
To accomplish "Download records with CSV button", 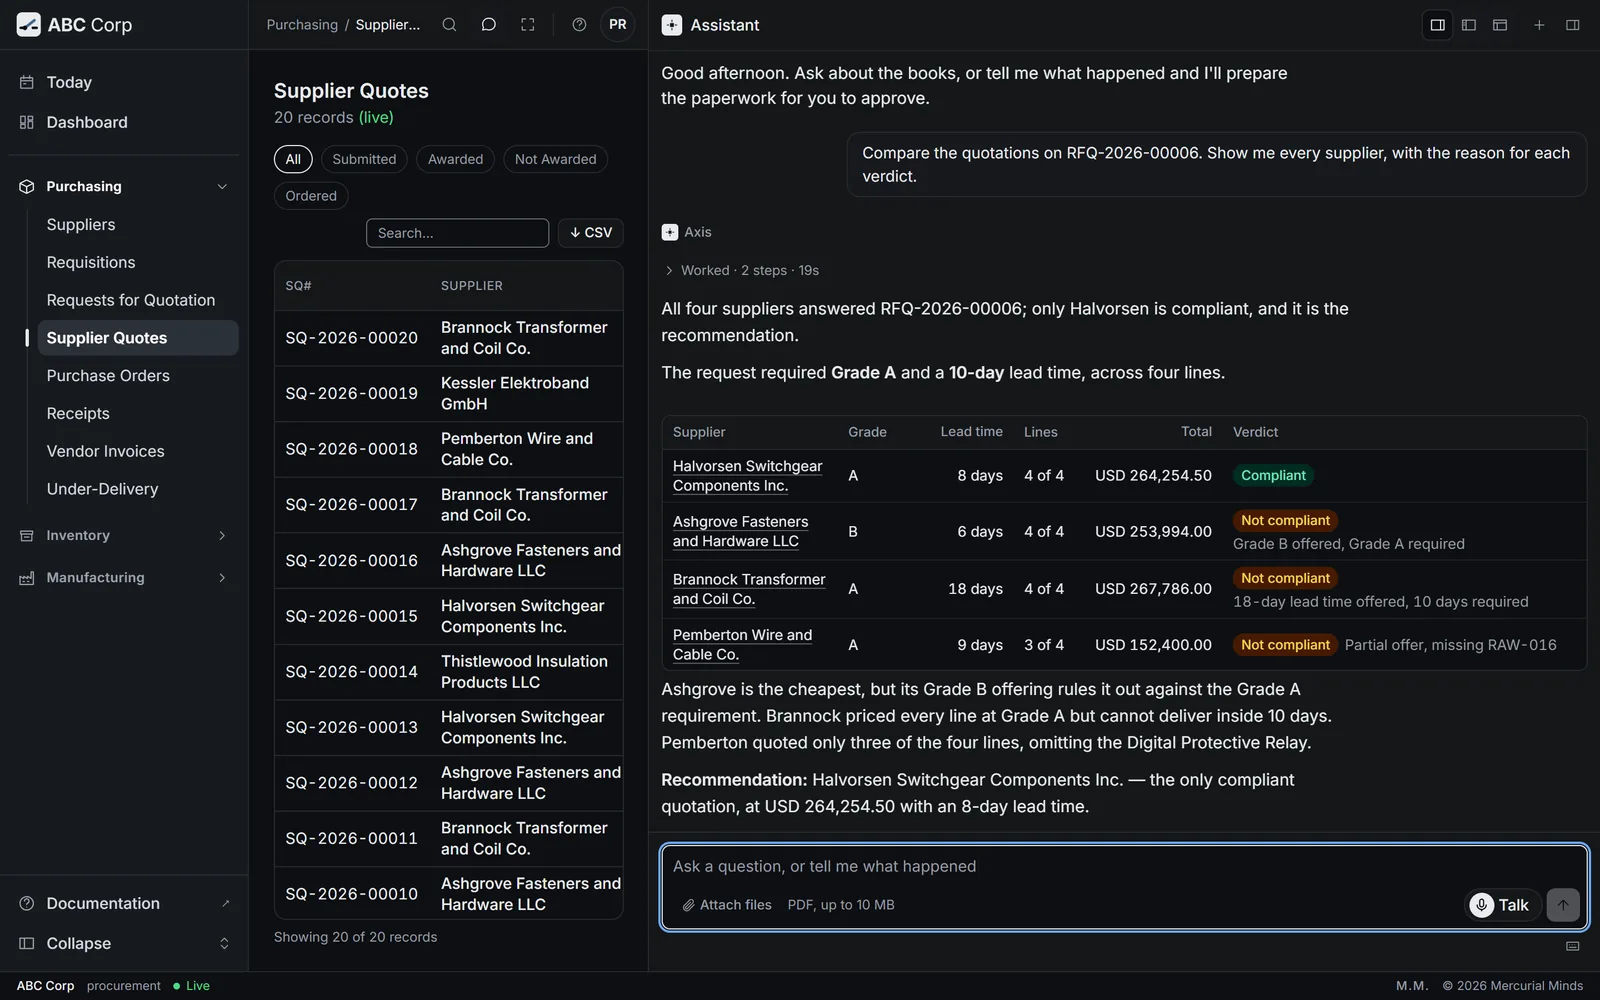I will tap(590, 233).
